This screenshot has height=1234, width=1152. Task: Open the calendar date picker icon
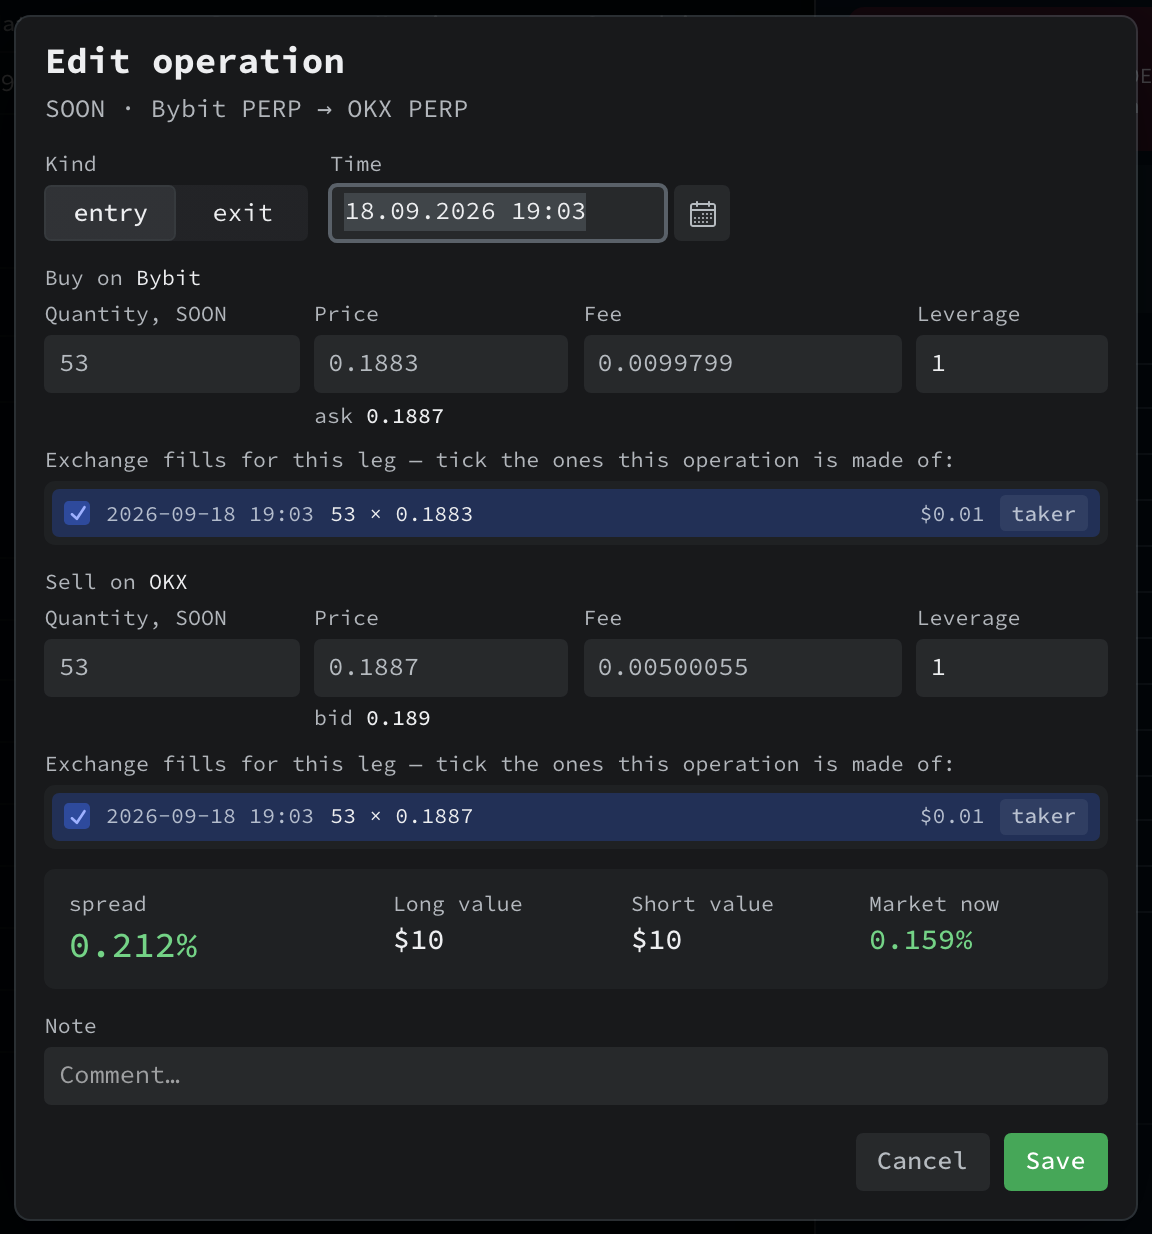coord(702,213)
